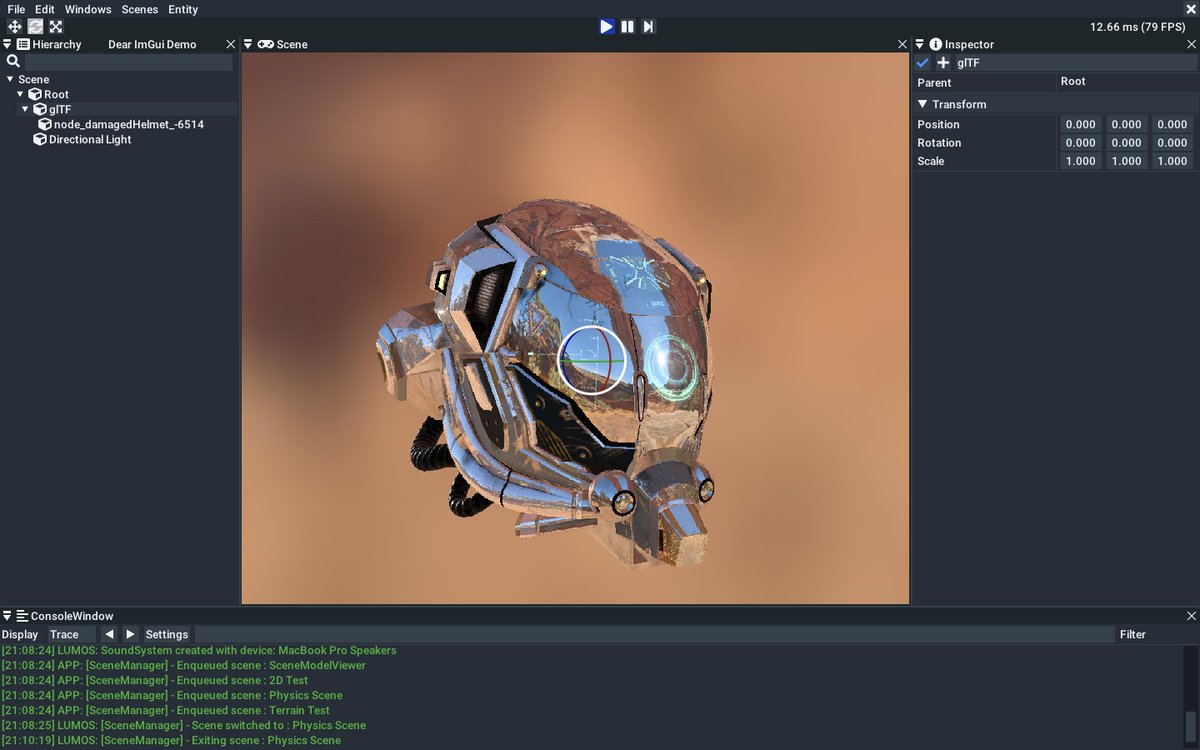Viewport: 1200px width, 750px height.
Task: Click the application close X at top right
Action: coord(1191,9)
